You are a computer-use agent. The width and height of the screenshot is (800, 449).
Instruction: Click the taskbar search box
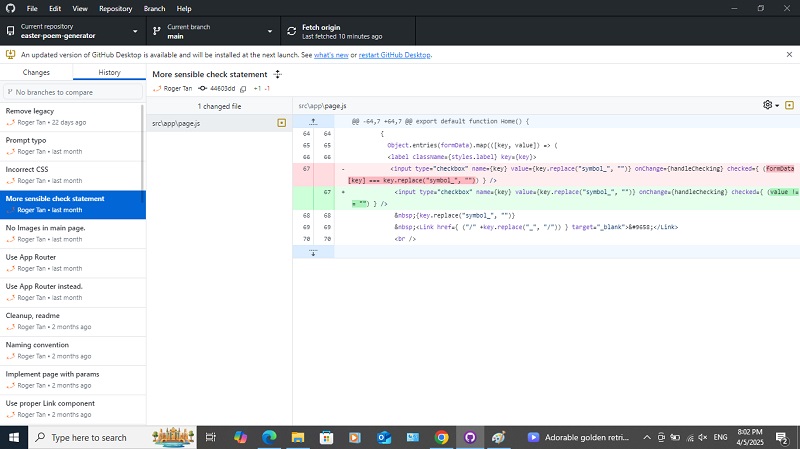[112, 437]
